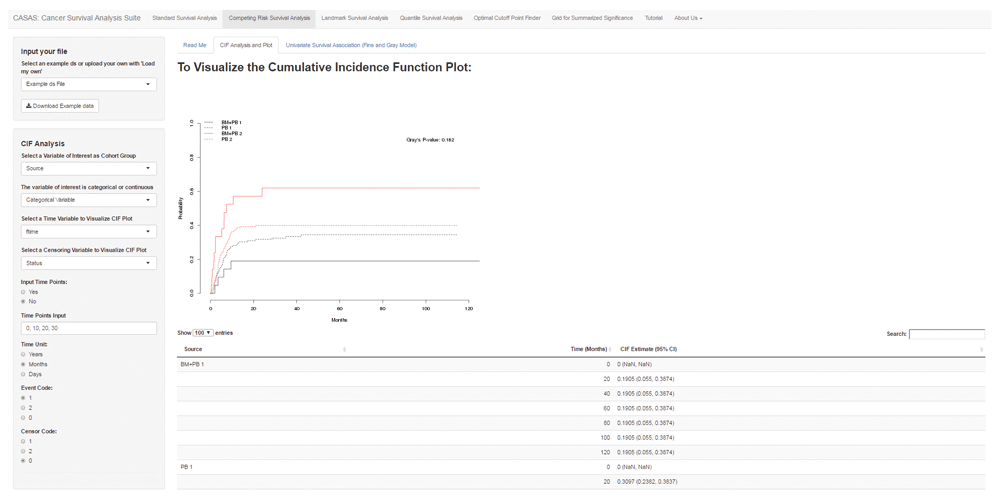Switch to the Read Me tab
The height and width of the screenshot is (503, 1000).
pos(194,45)
